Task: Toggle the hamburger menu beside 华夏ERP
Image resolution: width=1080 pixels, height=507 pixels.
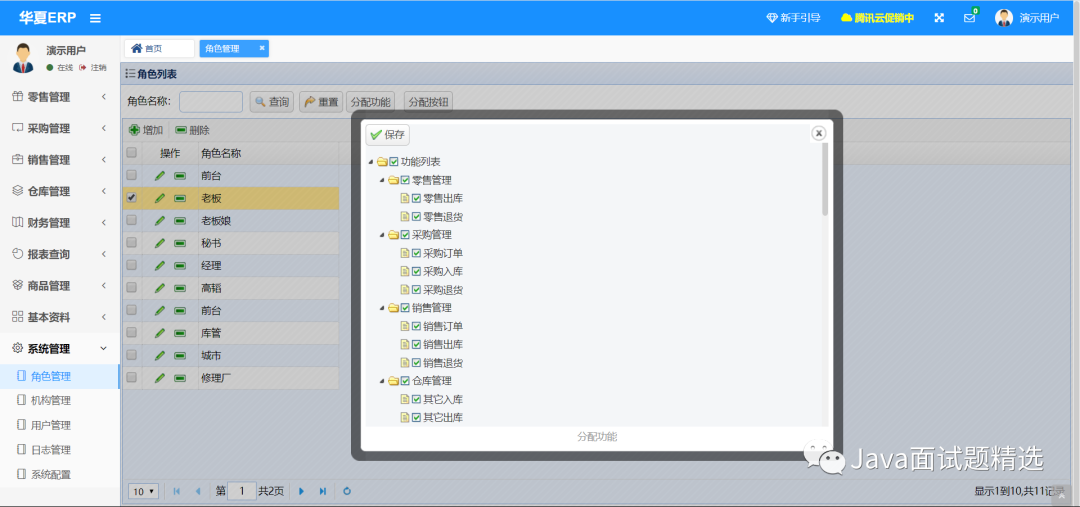Action: pos(95,18)
